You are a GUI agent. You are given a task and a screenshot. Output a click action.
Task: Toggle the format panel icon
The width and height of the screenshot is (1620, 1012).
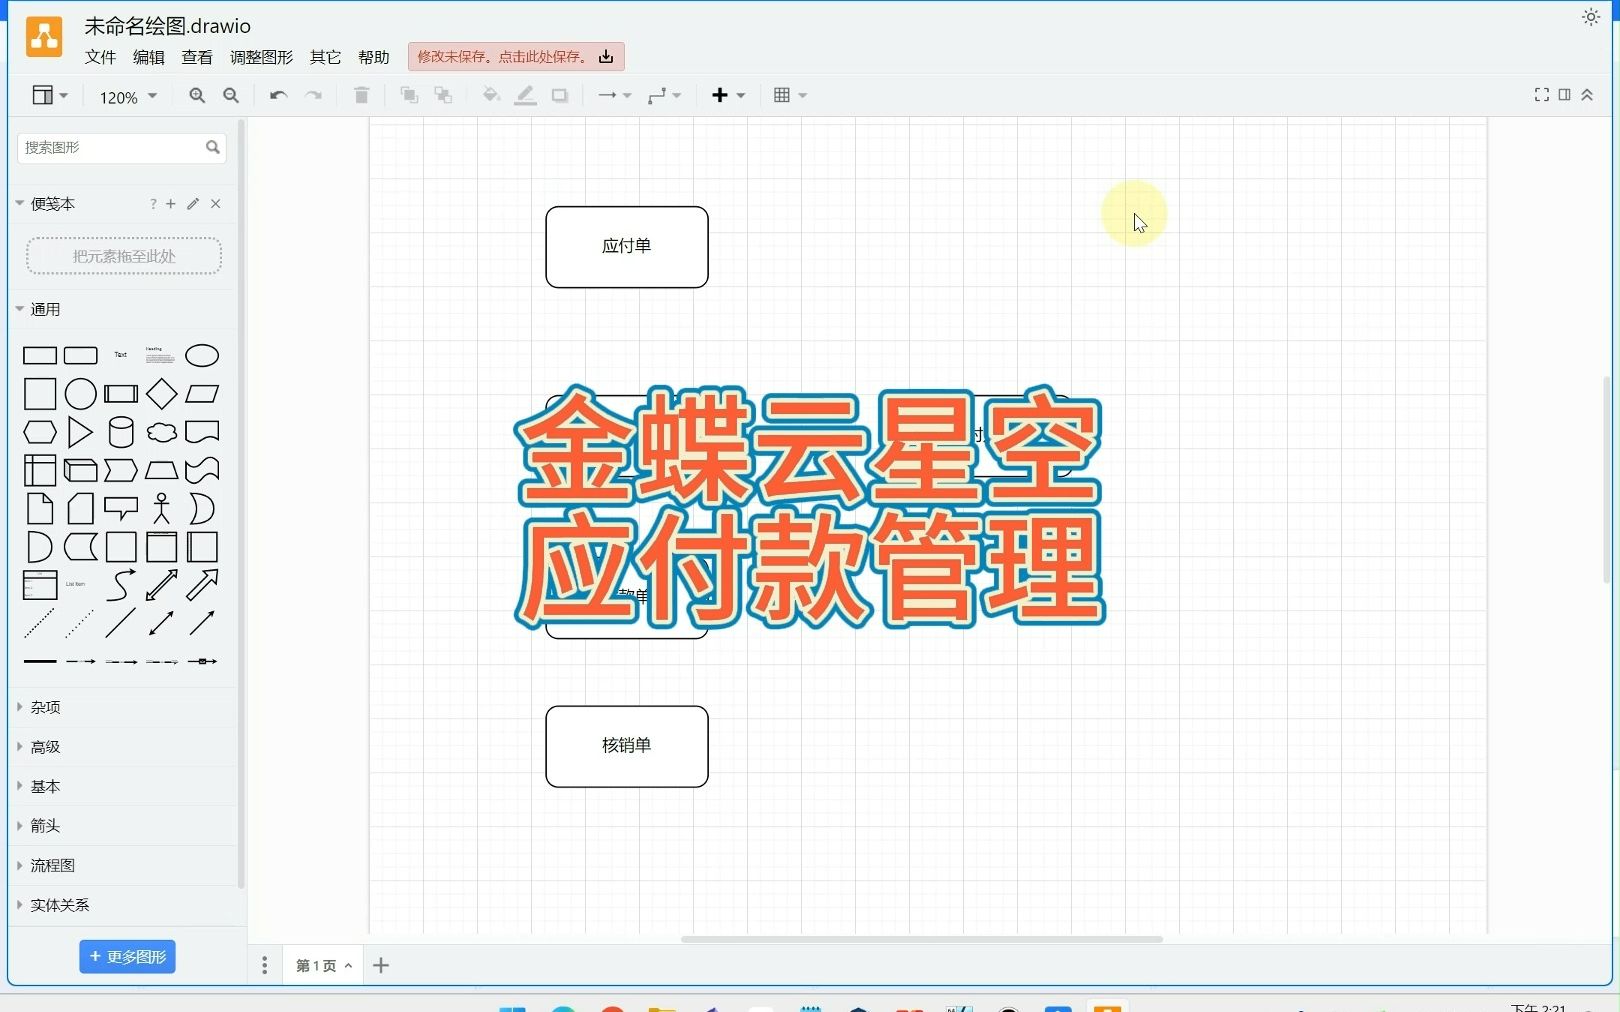[x=1564, y=95]
